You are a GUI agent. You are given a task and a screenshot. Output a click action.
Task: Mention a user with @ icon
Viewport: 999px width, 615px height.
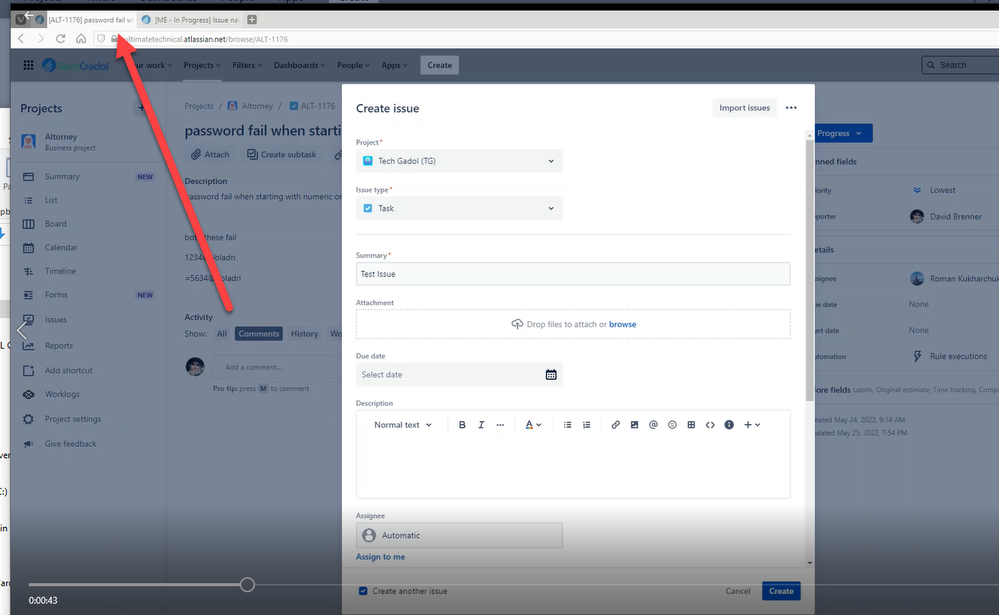[653, 425]
